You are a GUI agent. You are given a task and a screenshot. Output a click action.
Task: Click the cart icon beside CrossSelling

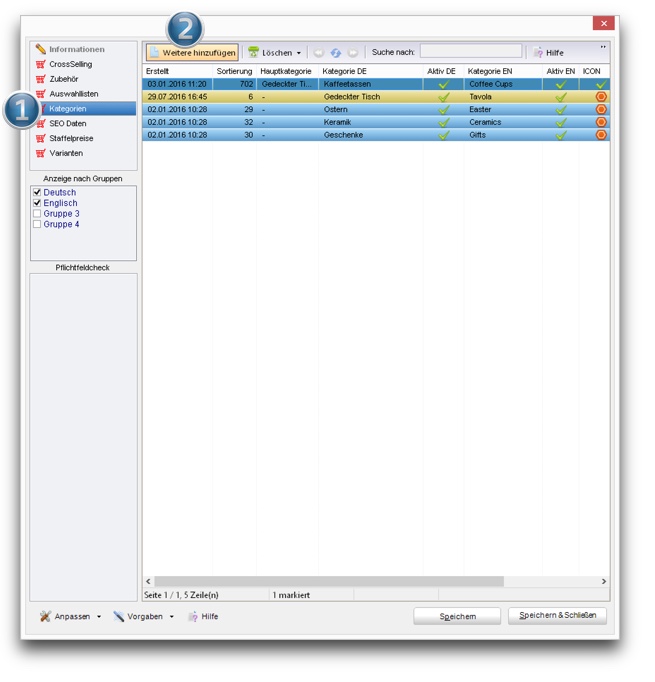click(x=40, y=64)
